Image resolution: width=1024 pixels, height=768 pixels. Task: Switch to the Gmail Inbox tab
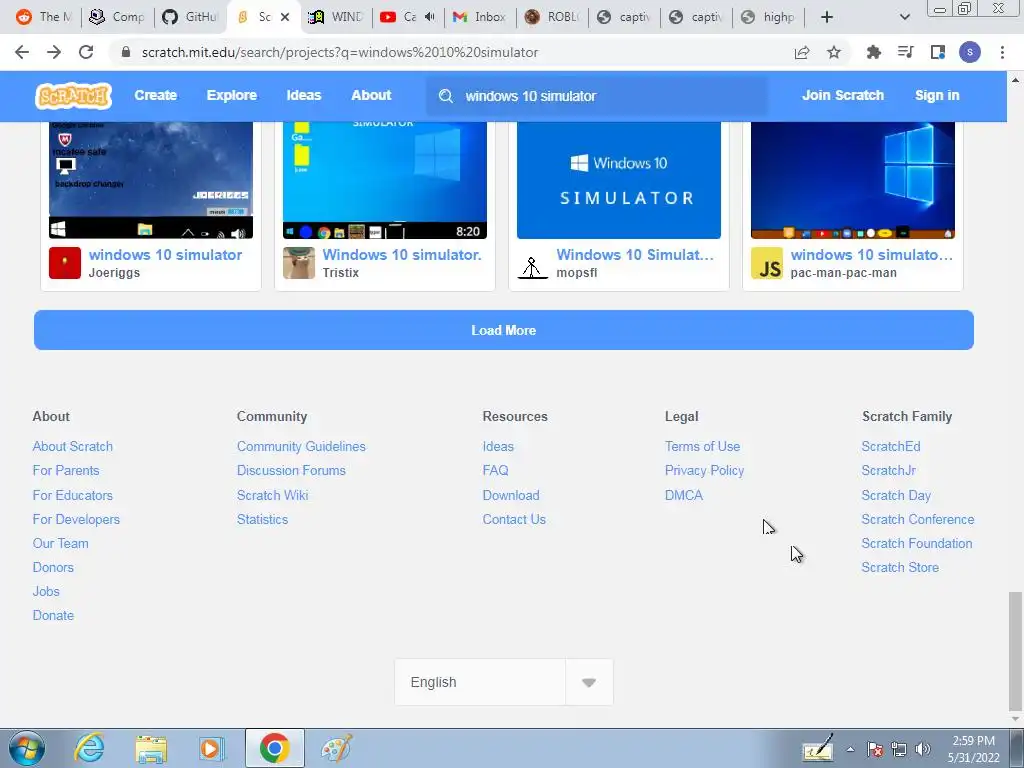point(479,17)
